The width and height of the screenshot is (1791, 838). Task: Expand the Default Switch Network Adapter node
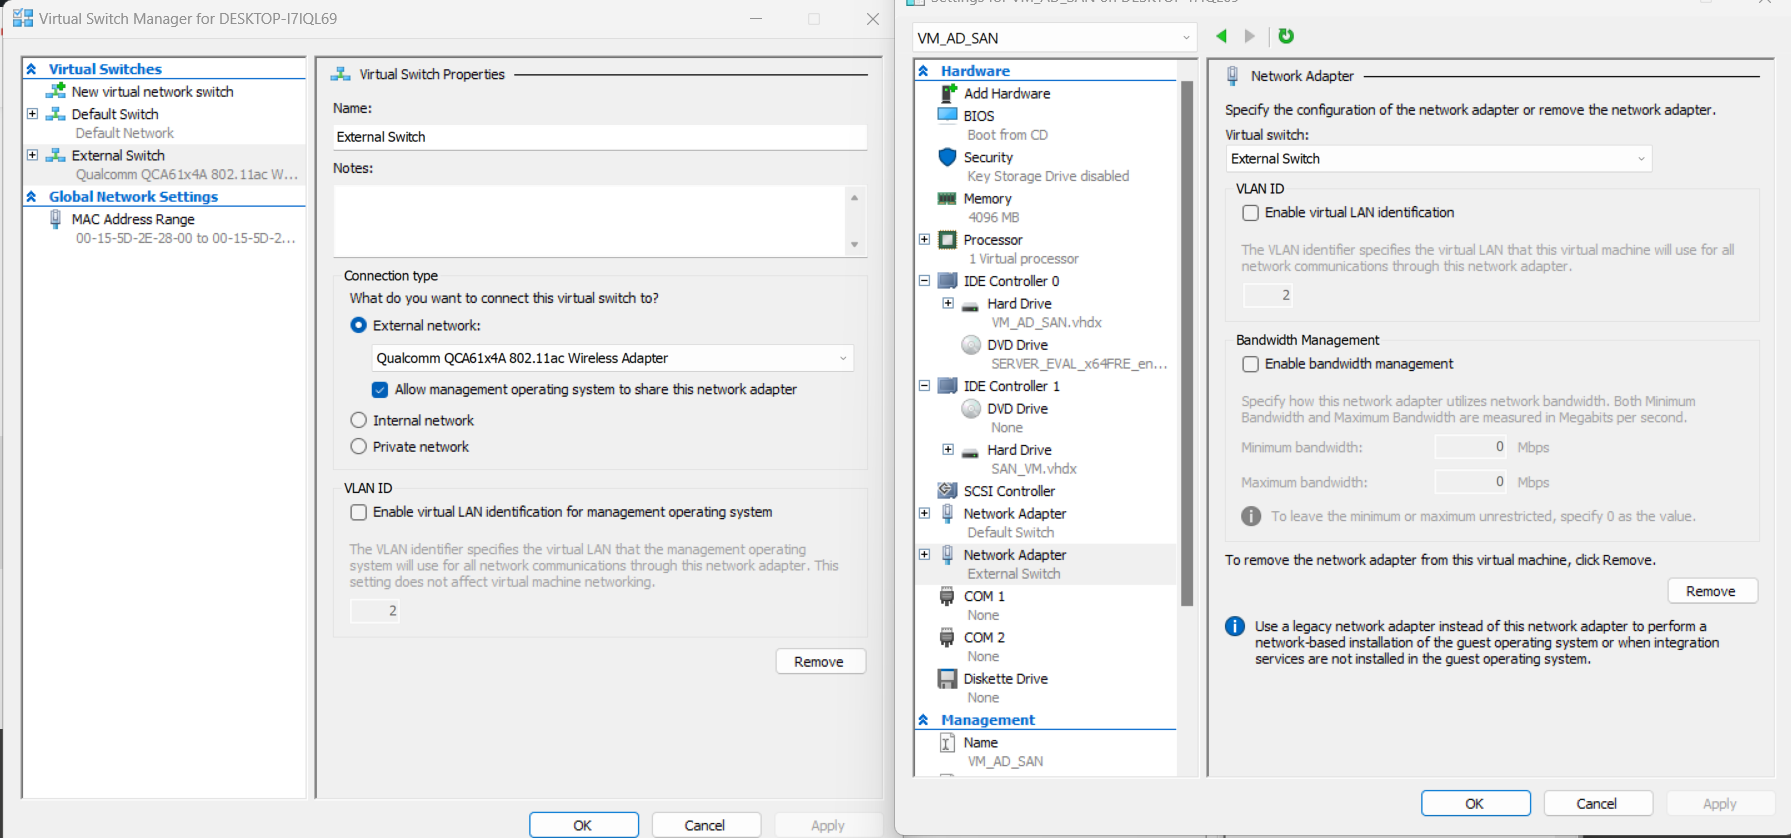(x=924, y=513)
